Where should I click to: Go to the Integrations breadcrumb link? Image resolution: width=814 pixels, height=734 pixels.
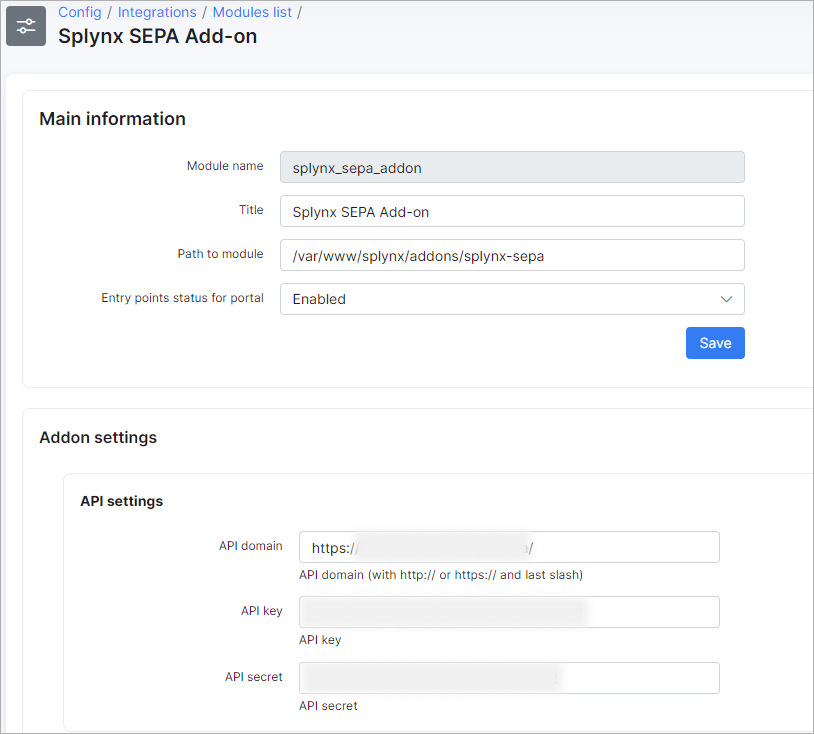pos(157,12)
